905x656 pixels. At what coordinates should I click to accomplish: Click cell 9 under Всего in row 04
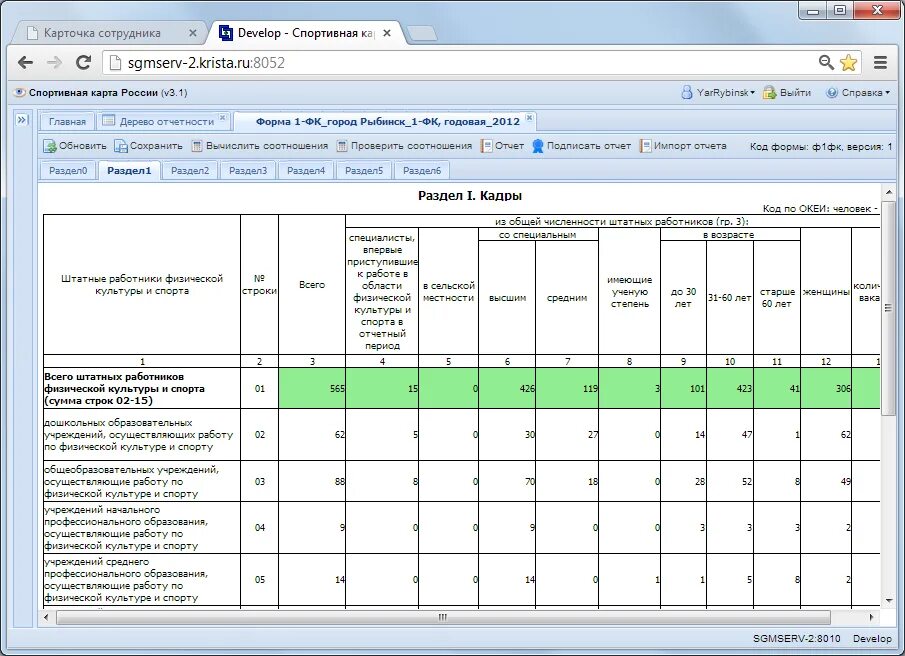tap(312, 527)
